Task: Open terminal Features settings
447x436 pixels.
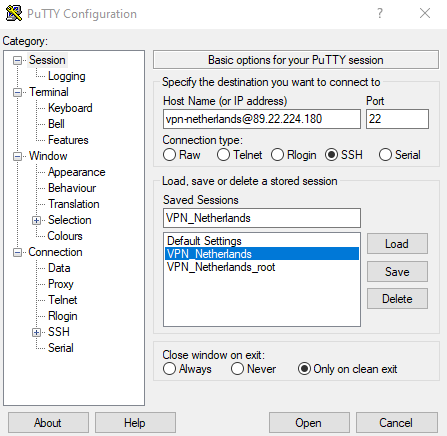Action: coord(68,140)
